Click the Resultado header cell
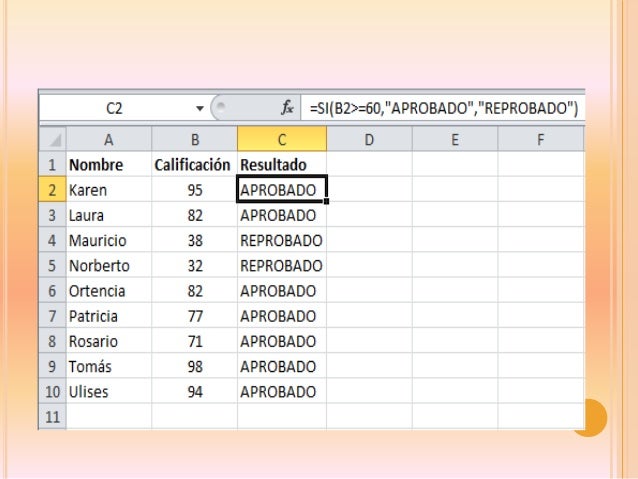The width and height of the screenshot is (638, 479). (x=282, y=164)
